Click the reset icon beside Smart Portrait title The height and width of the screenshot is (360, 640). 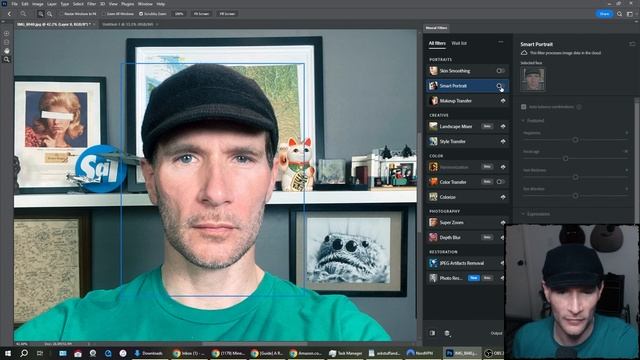632,44
